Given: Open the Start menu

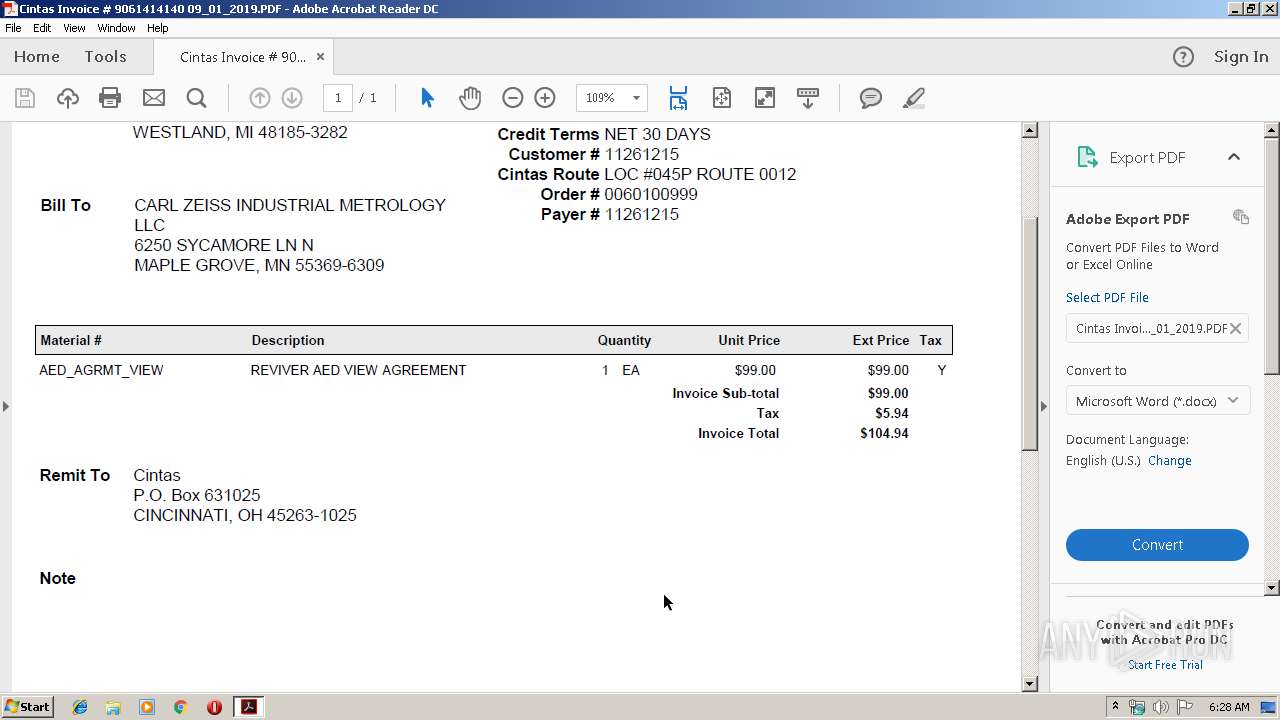Looking at the screenshot, I should (28, 707).
